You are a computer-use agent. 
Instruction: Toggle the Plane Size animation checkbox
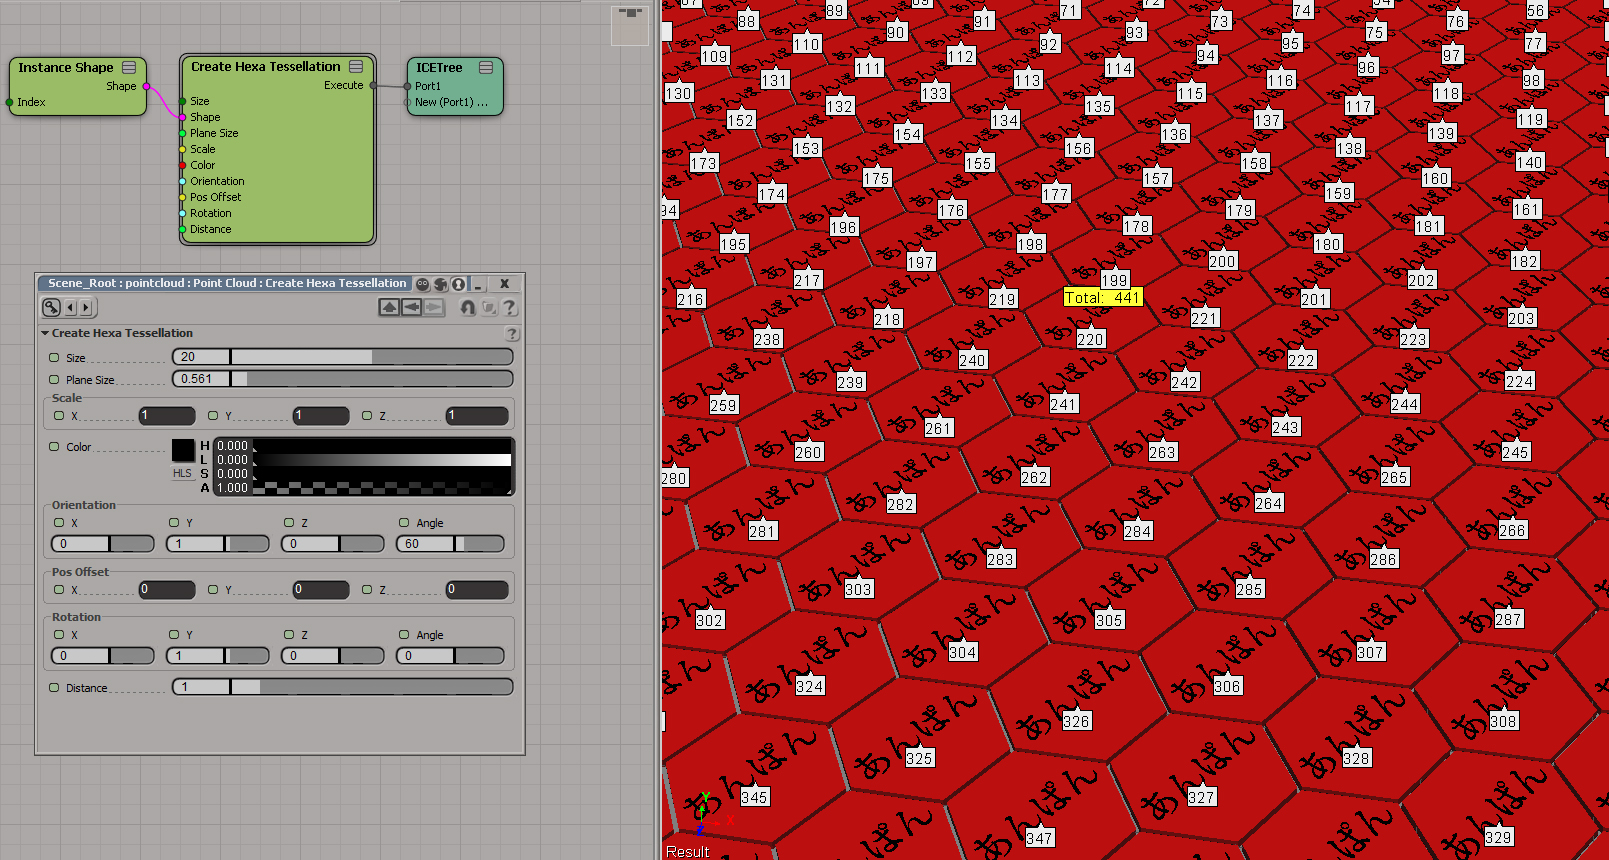pyautogui.click(x=54, y=379)
